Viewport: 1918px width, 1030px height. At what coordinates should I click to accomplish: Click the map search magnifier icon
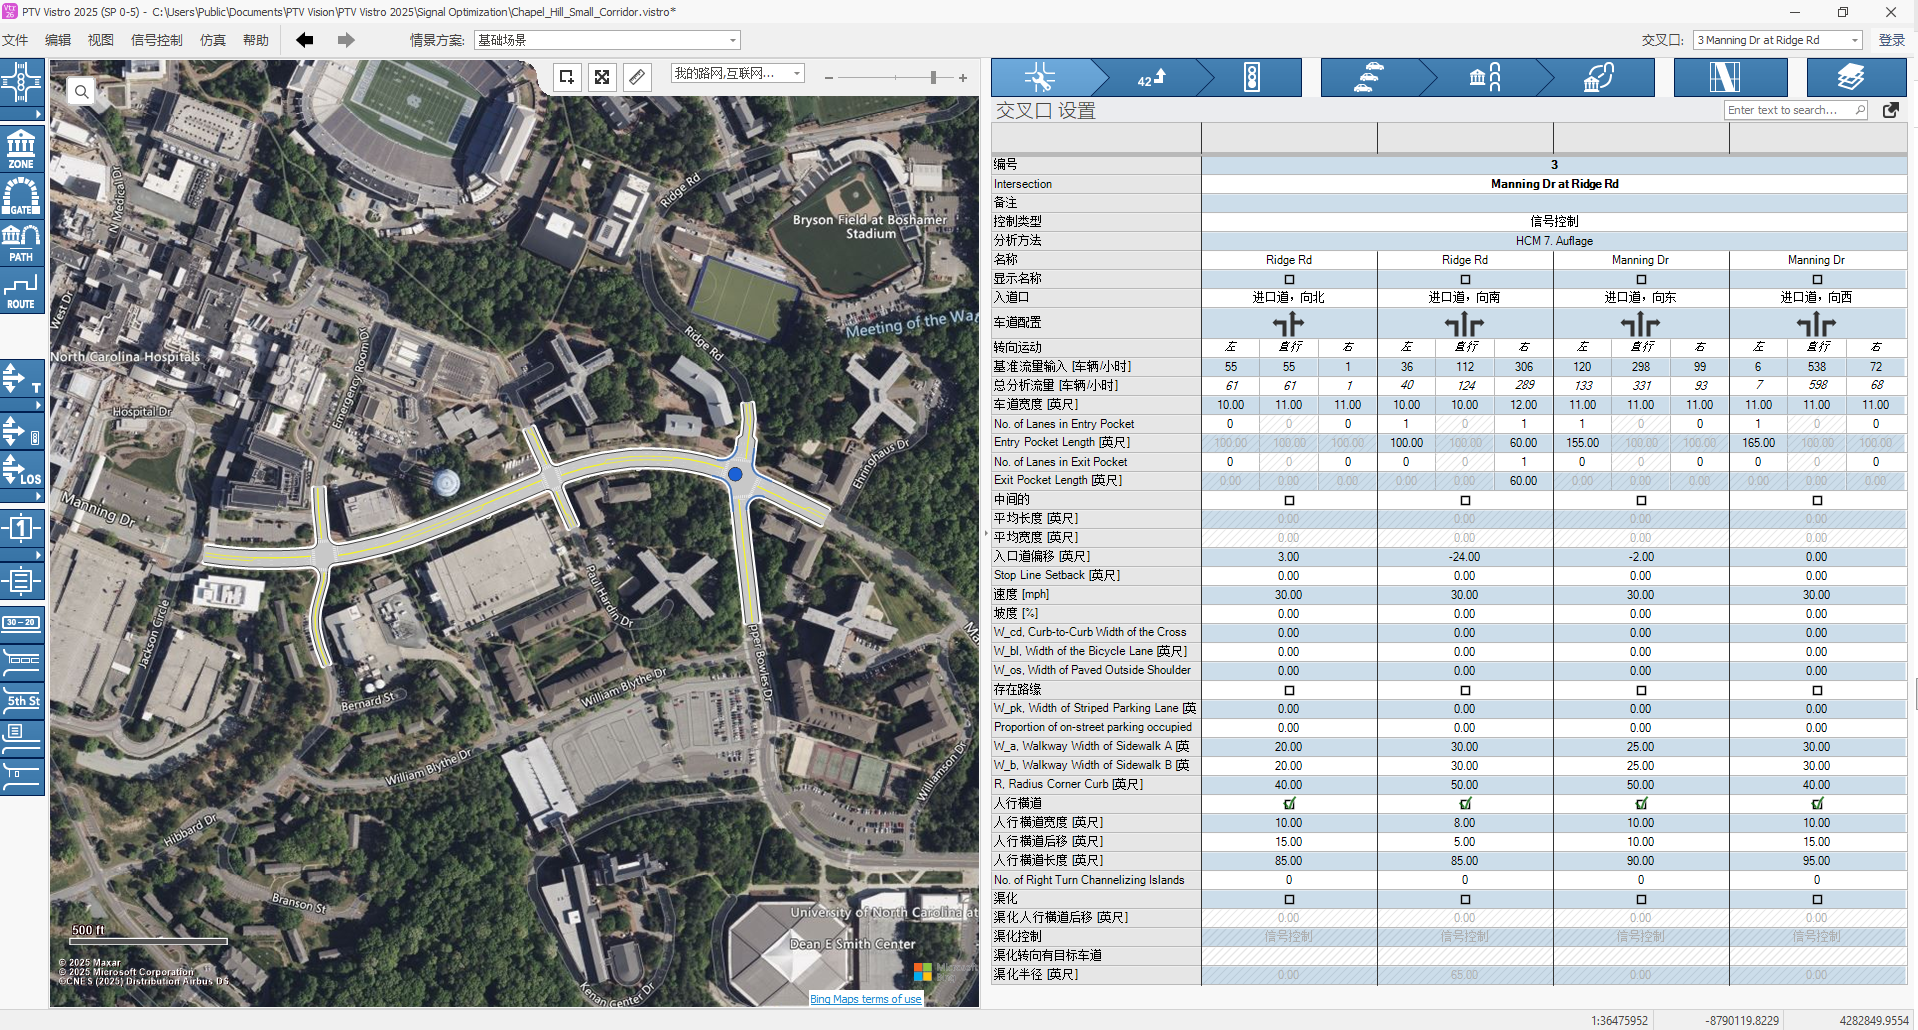coord(82,91)
